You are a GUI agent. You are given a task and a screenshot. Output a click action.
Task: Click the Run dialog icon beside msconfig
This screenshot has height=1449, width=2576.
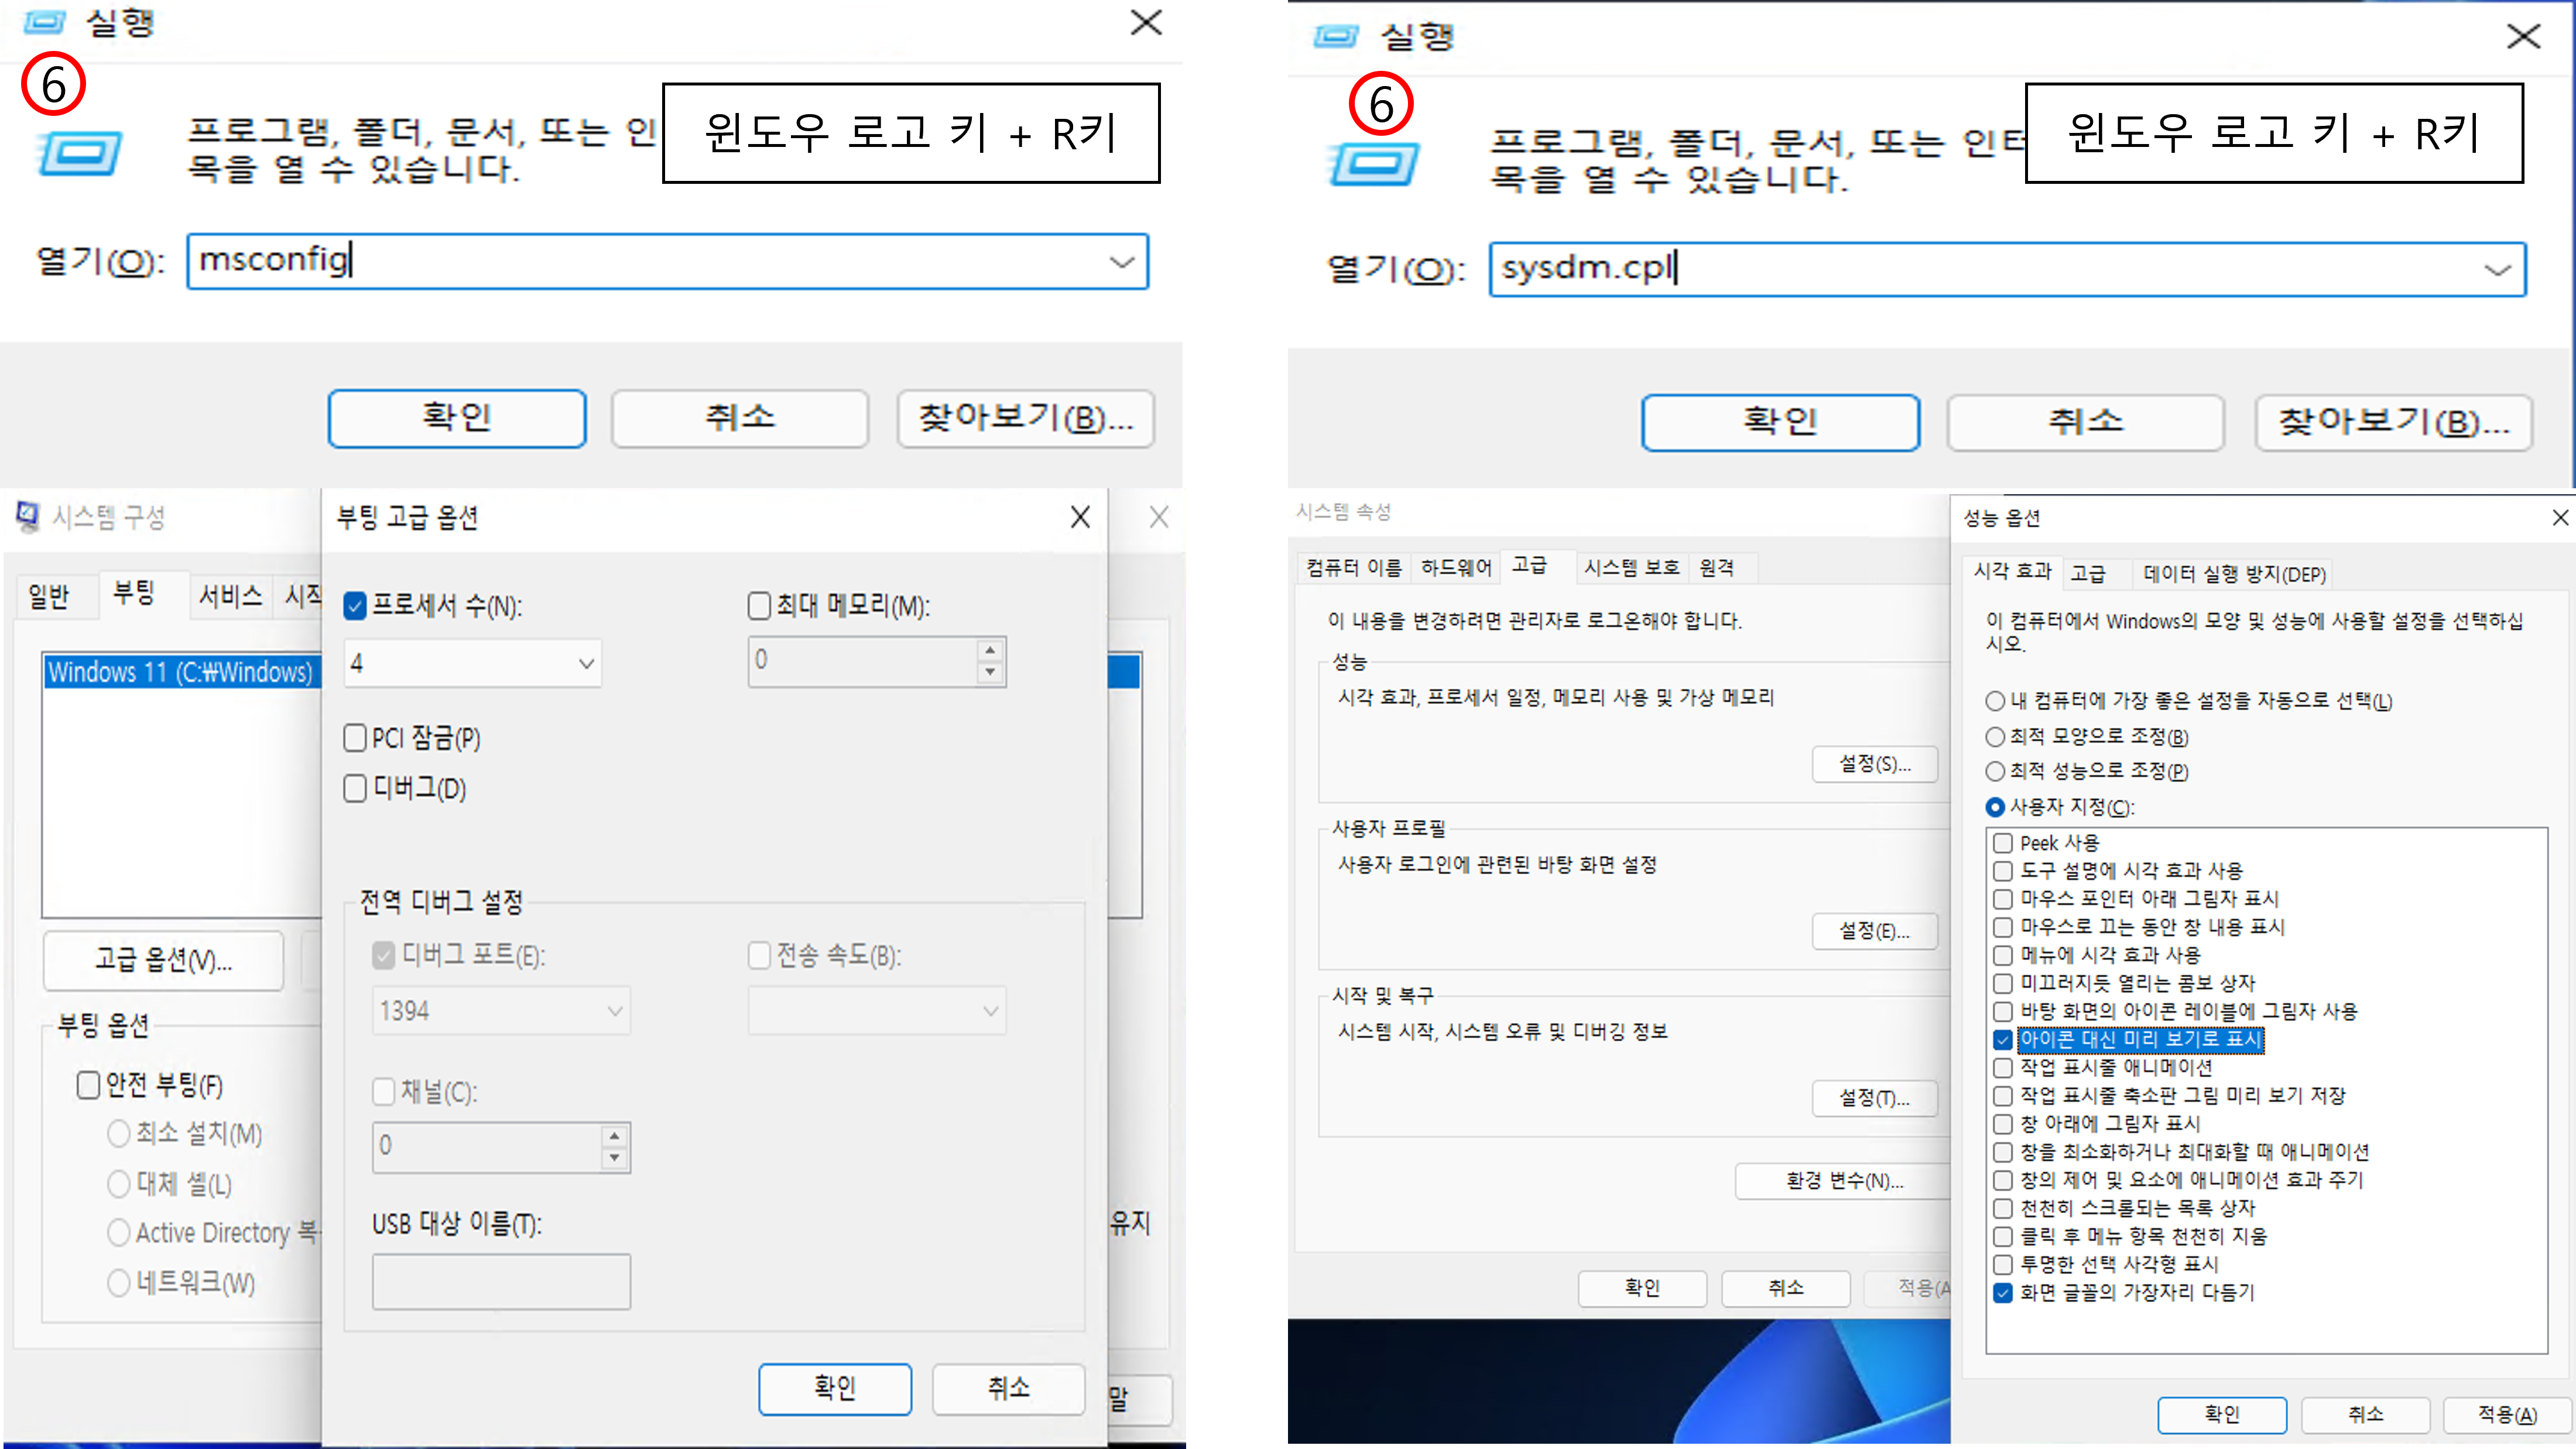point(80,153)
